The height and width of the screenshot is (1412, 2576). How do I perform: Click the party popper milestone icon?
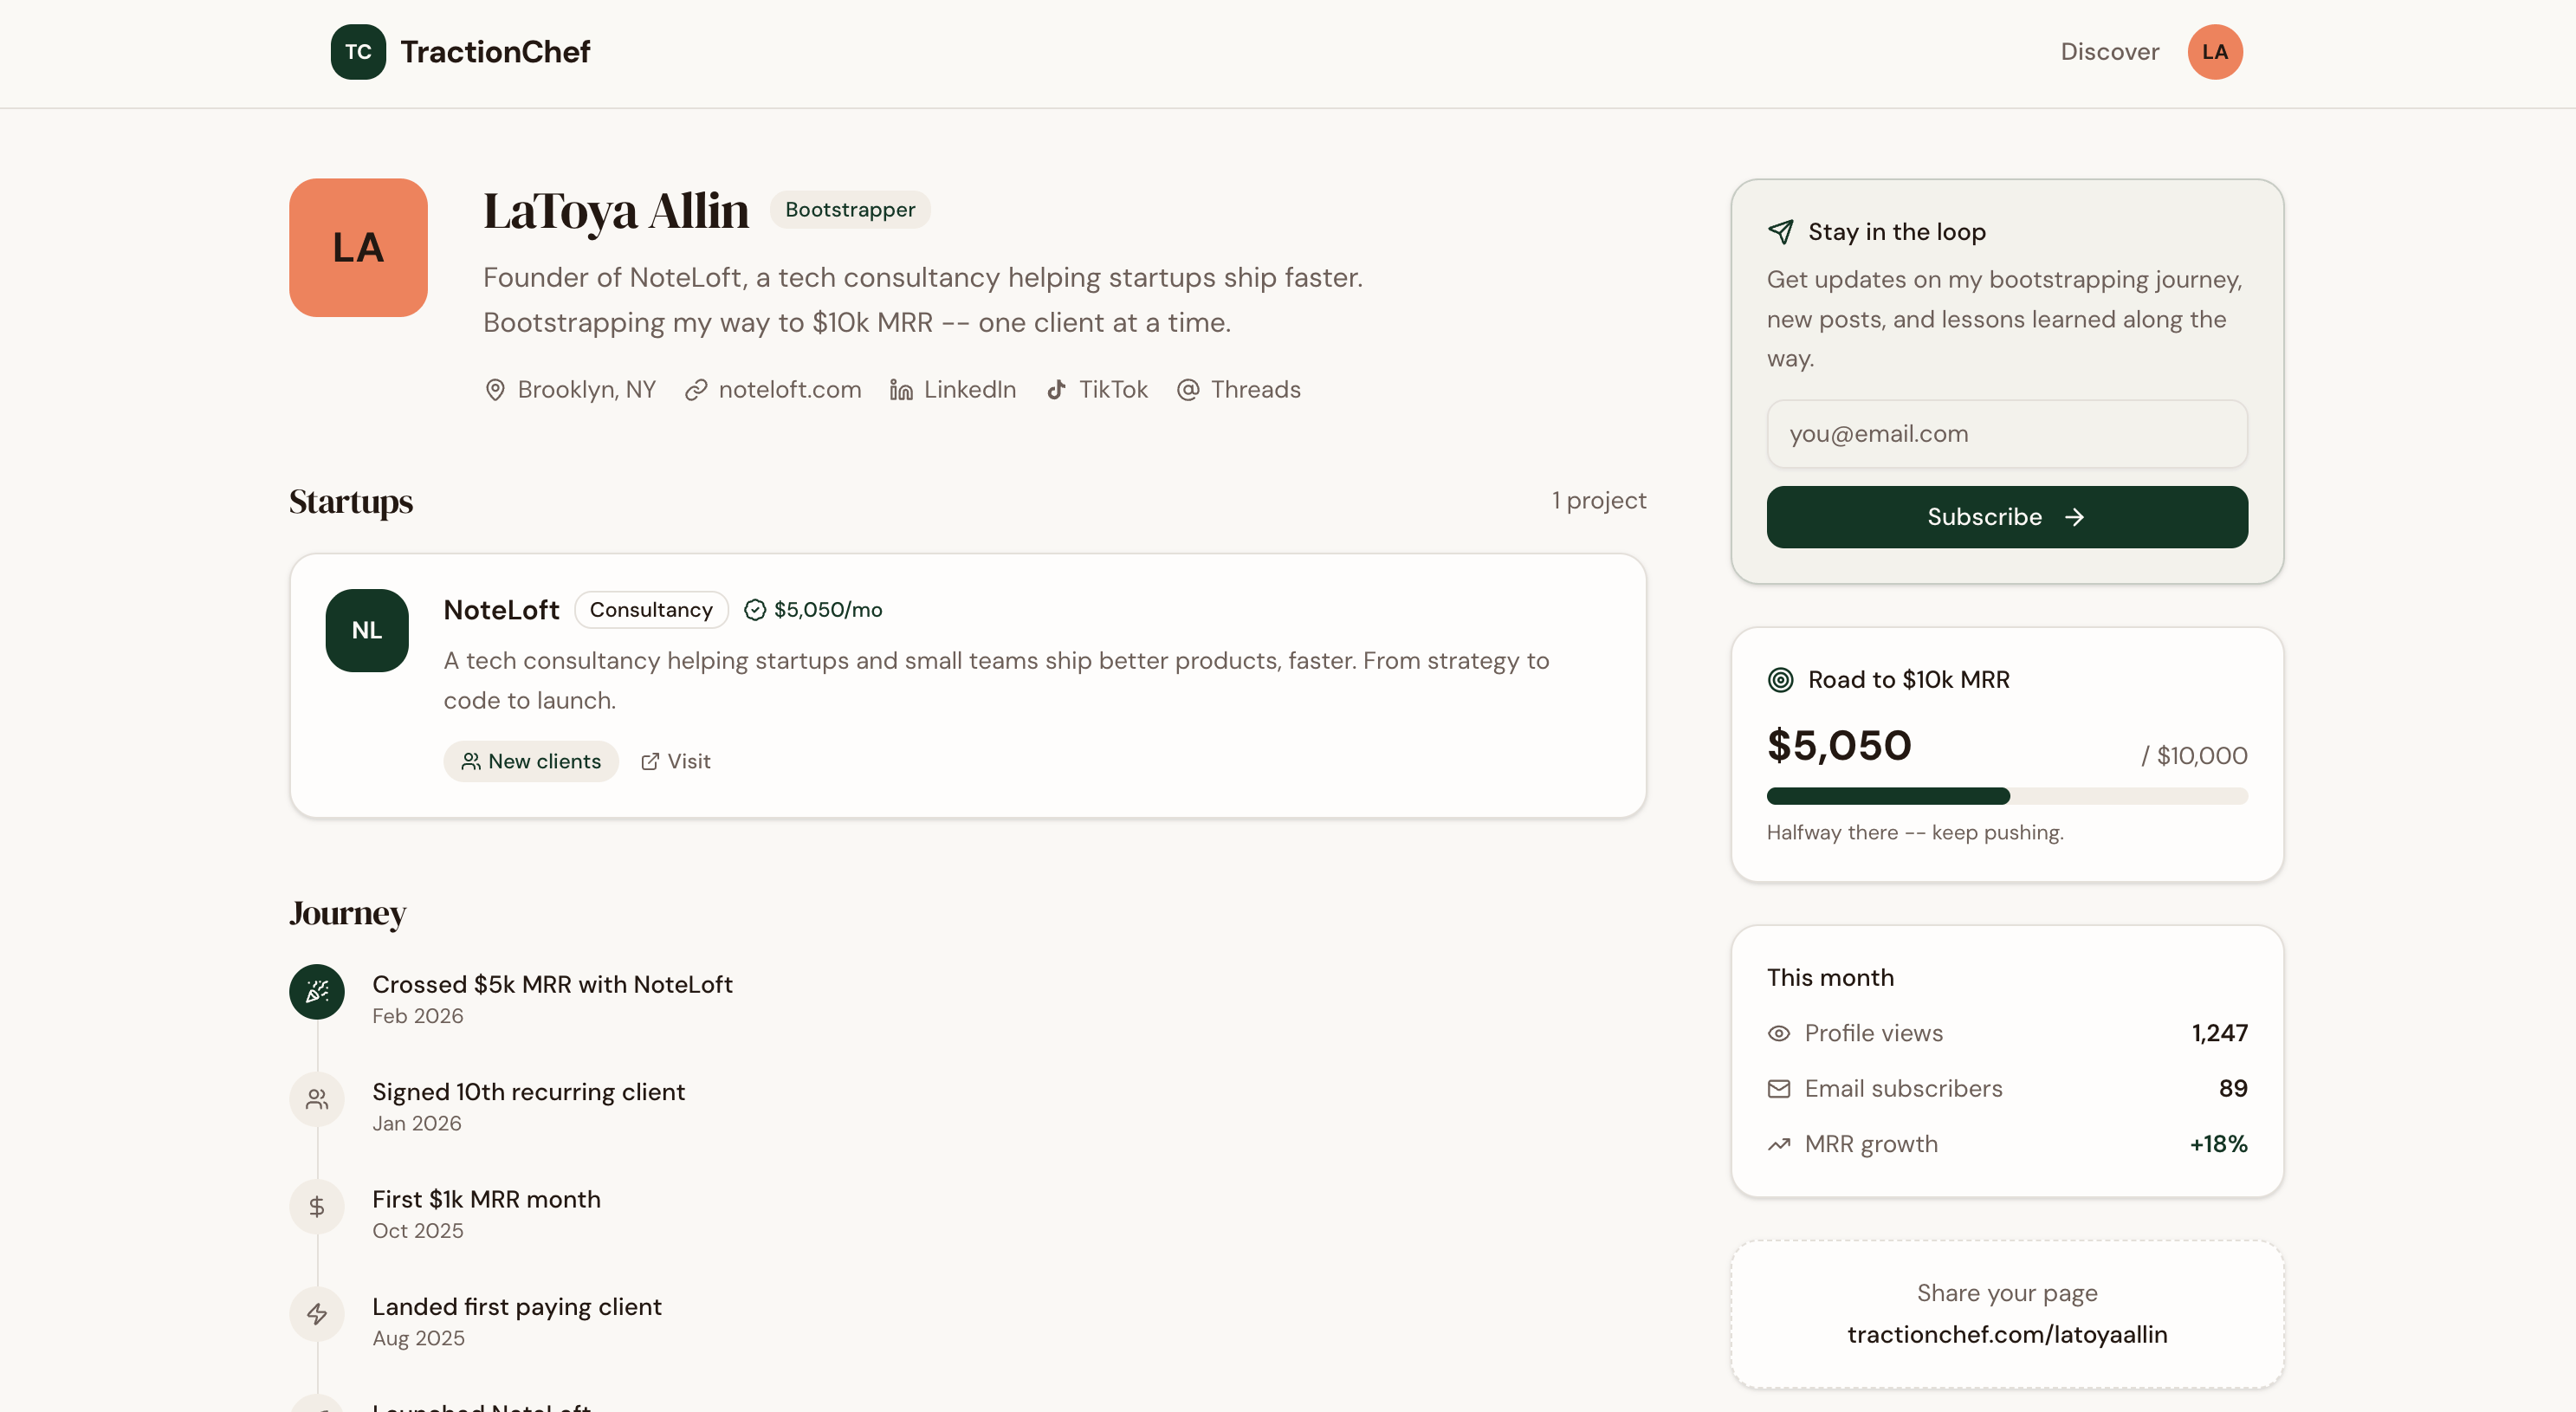(x=317, y=991)
